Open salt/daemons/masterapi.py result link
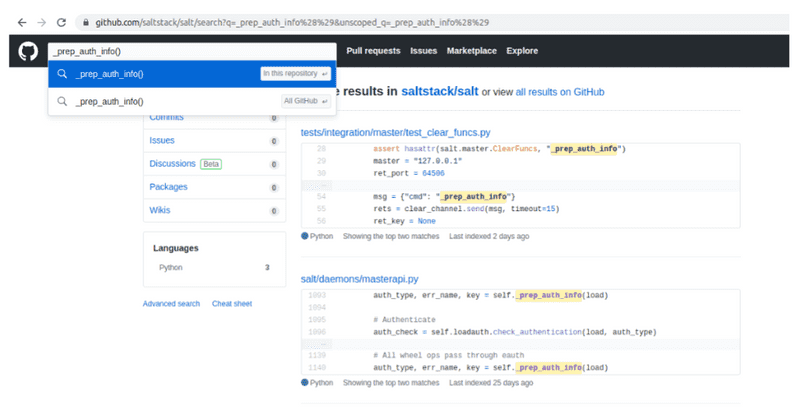Image resolution: width=800 pixels, height=415 pixels. [359, 279]
